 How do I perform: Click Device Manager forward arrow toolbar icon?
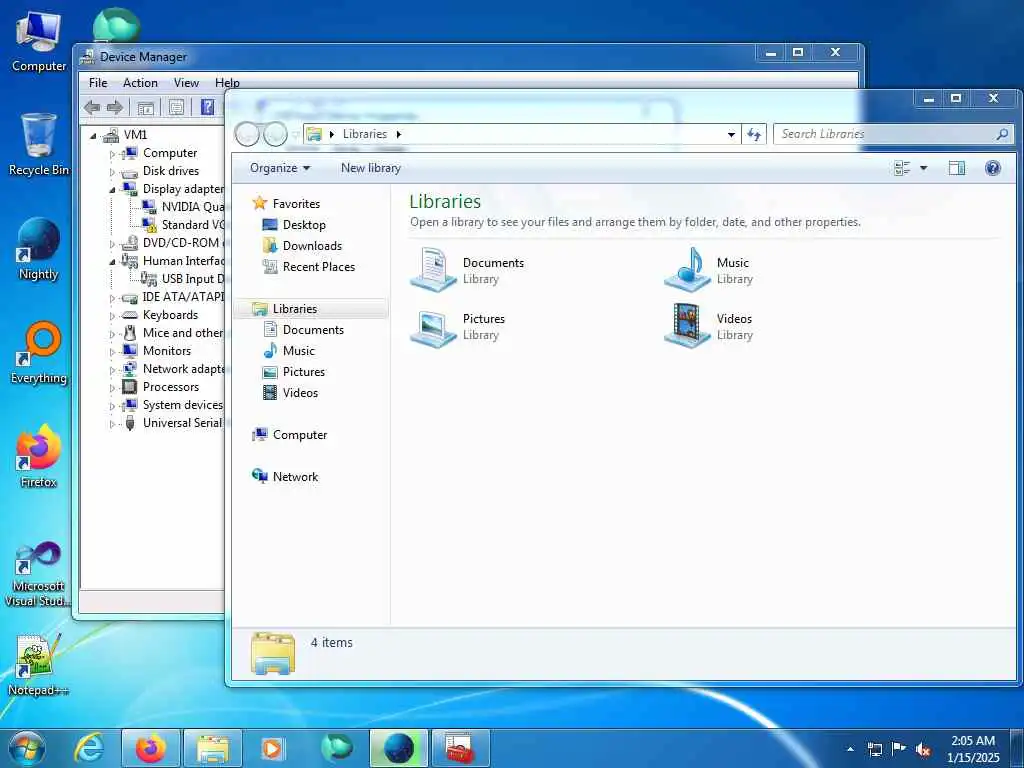(115, 107)
